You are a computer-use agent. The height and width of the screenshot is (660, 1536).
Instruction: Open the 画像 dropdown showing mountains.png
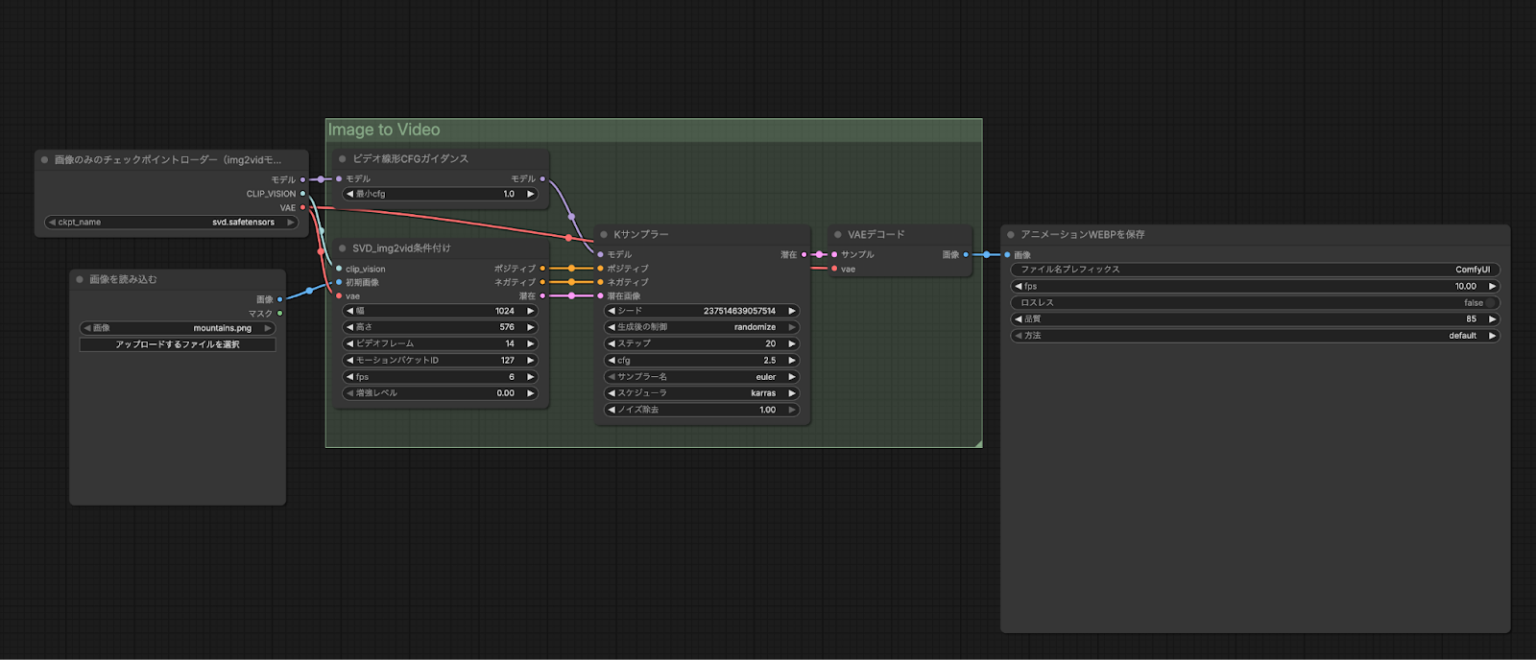(177, 327)
